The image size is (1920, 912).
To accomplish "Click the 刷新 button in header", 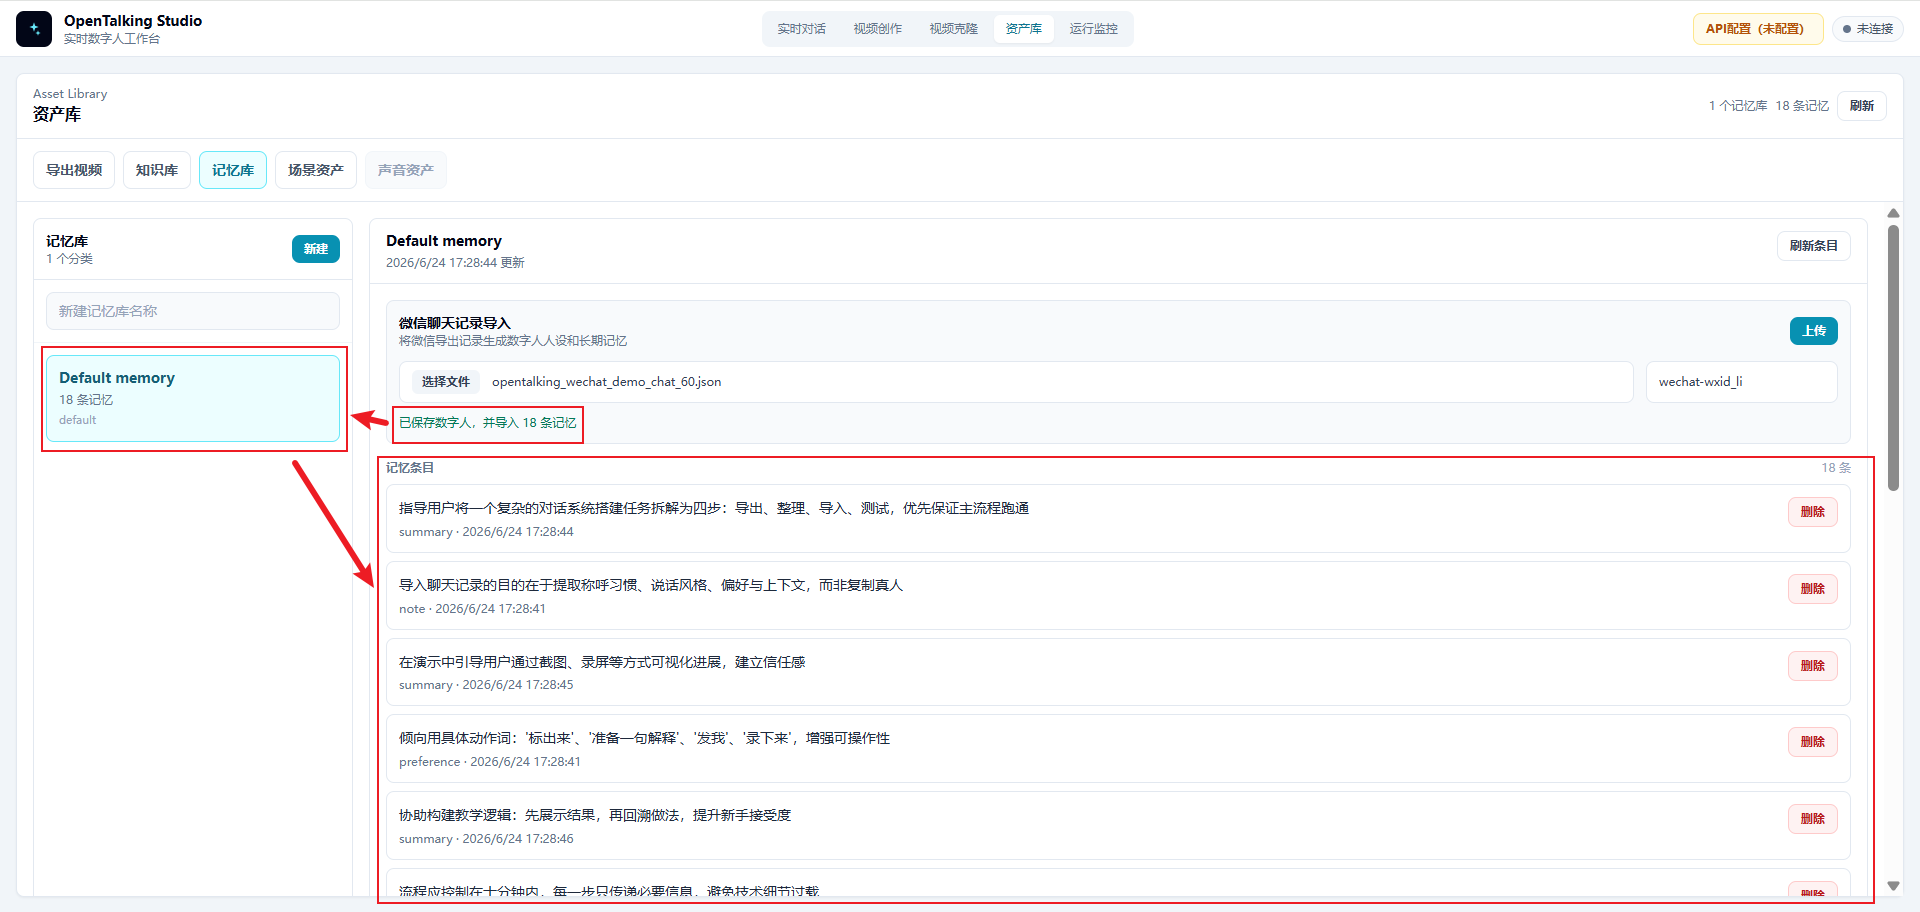I will [1862, 106].
